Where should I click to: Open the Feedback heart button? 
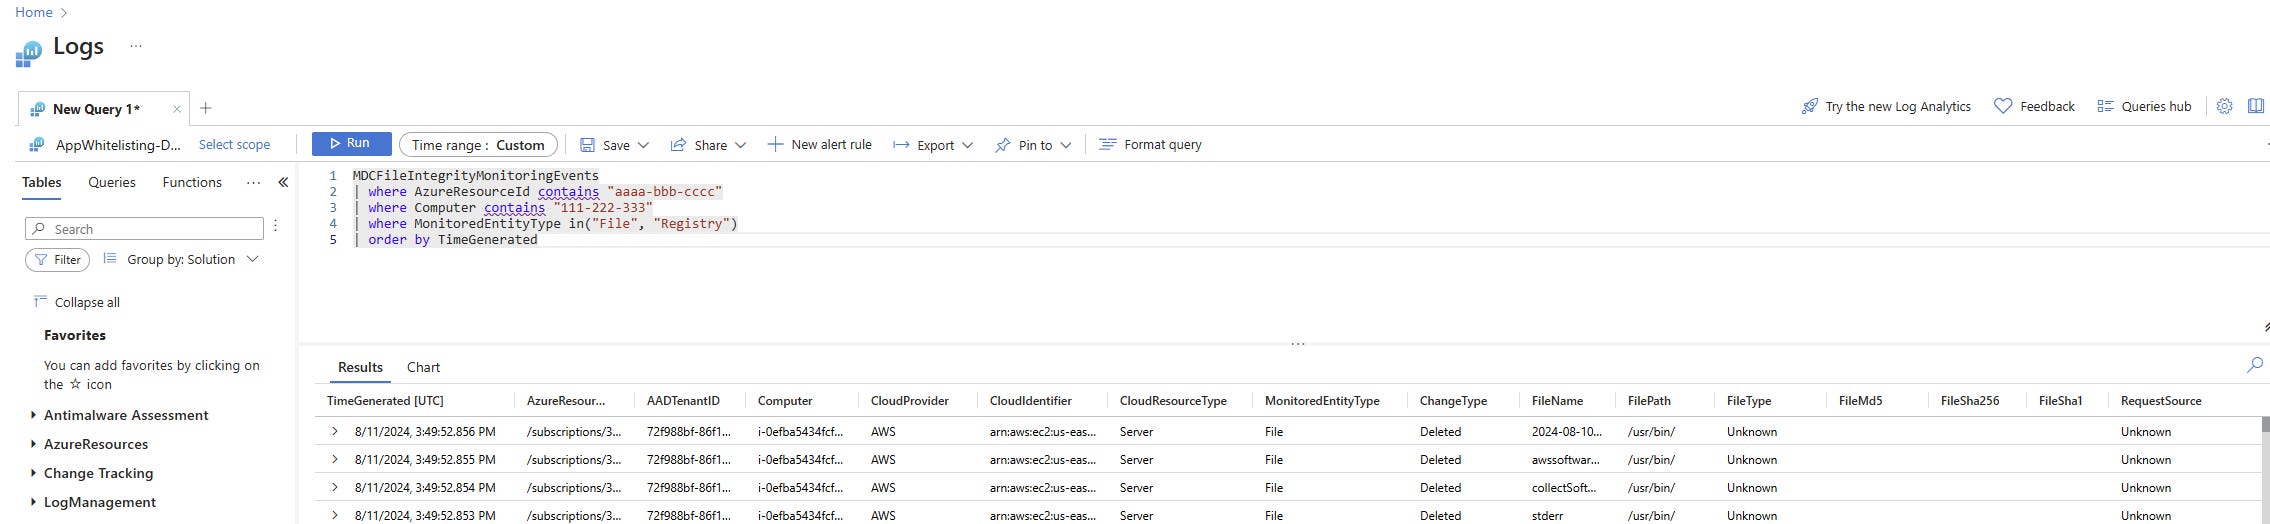point(2034,106)
